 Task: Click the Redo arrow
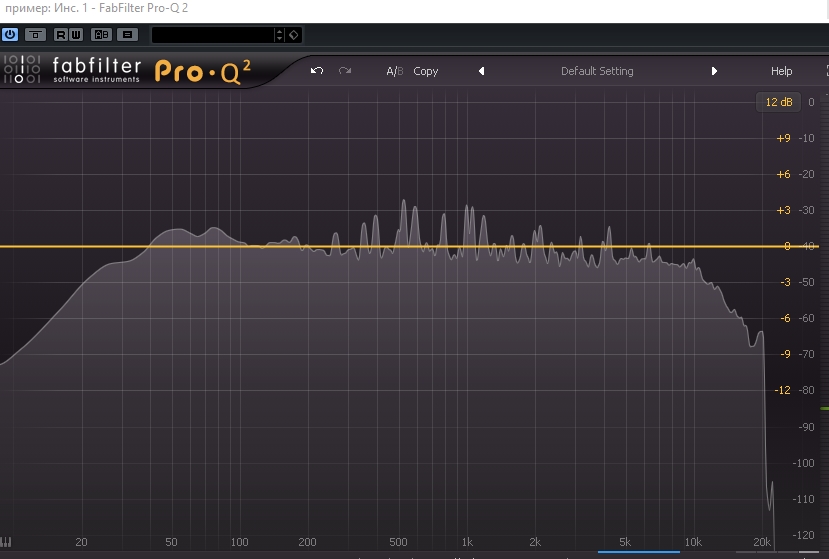[x=345, y=71]
